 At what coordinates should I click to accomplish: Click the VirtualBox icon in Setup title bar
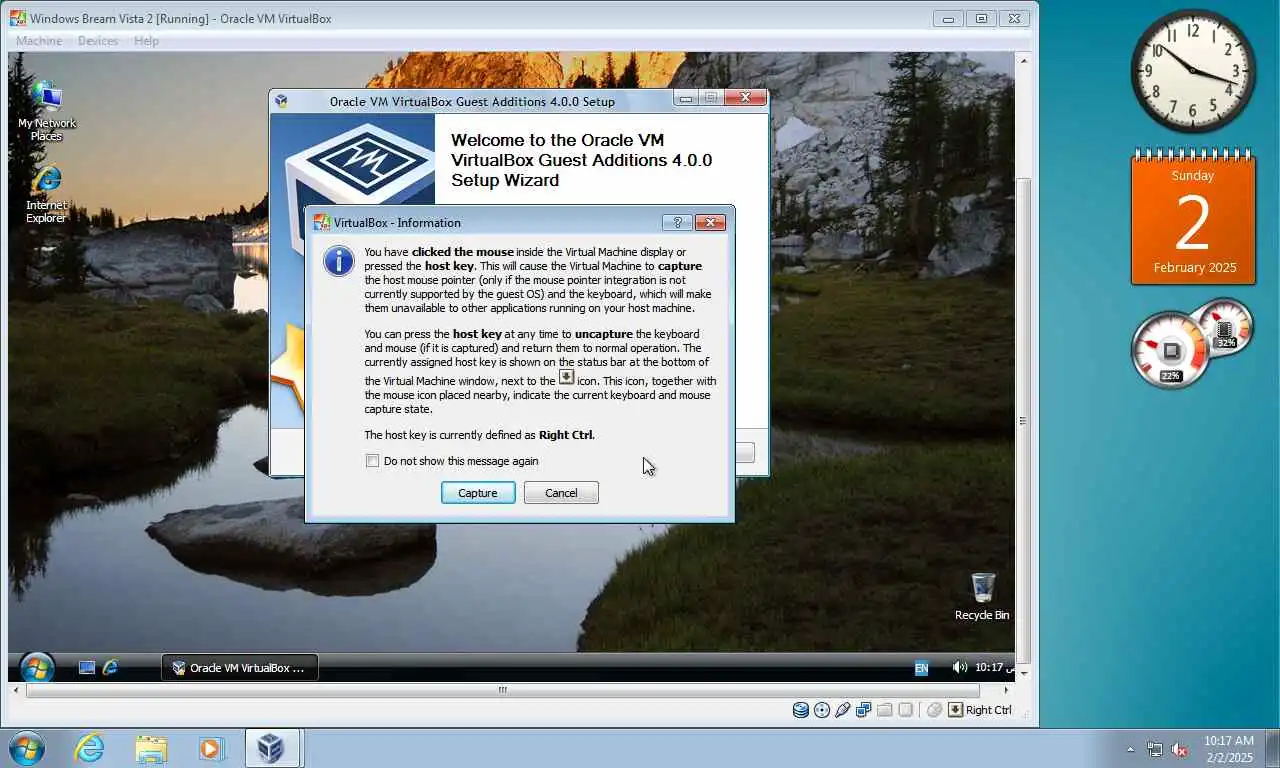[282, 101]
